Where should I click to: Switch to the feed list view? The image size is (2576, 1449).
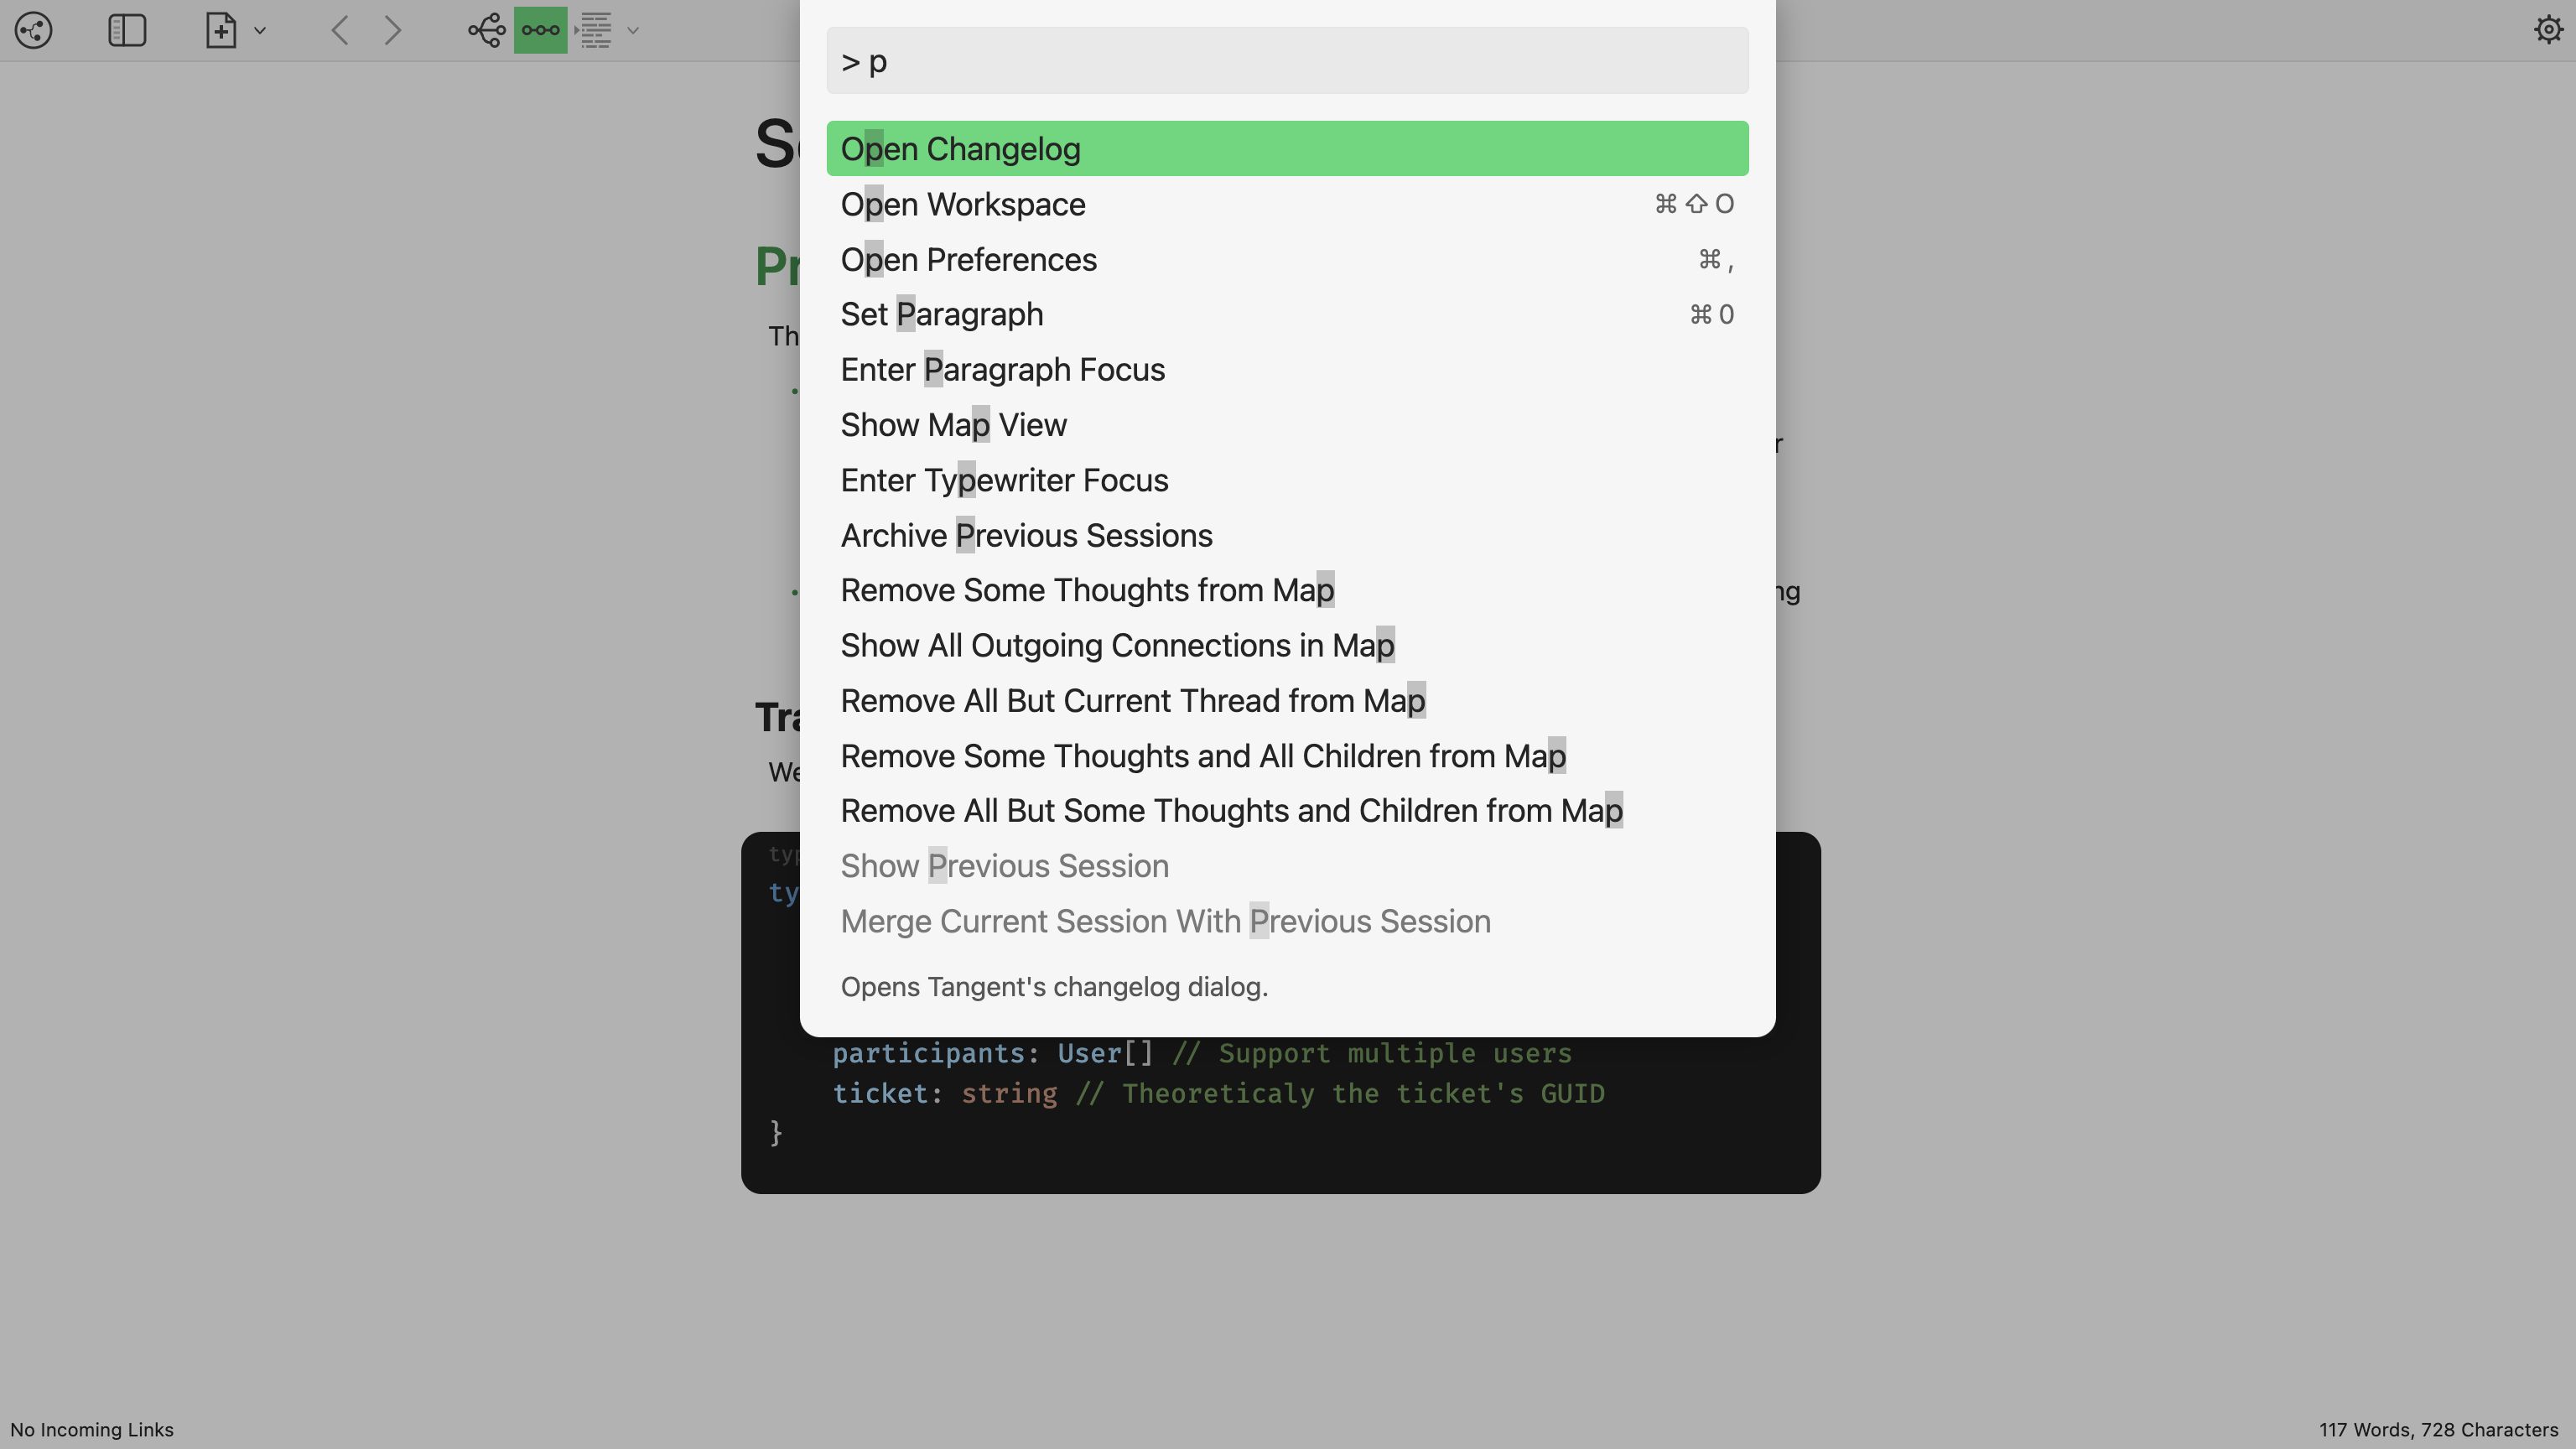click(x=597, y=30)
